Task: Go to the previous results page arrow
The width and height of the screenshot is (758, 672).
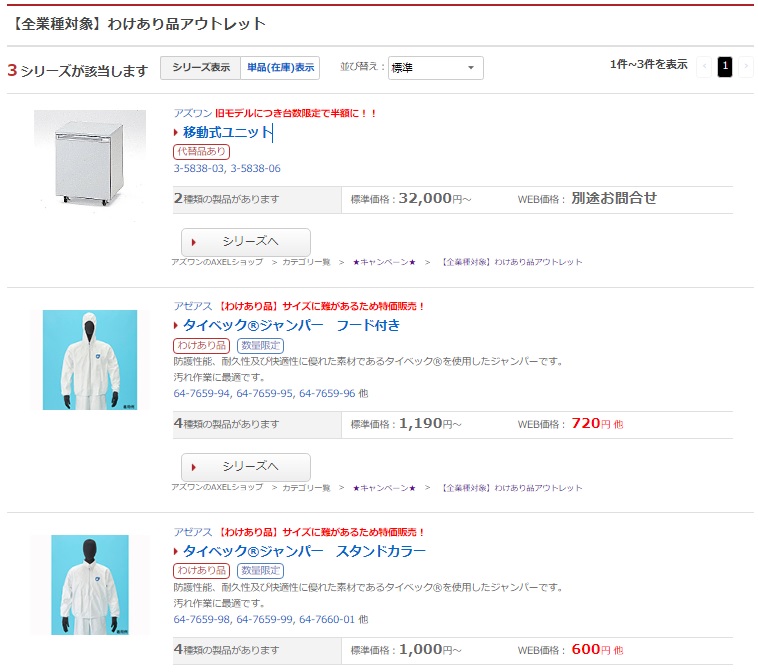Action: pos(704,67)
